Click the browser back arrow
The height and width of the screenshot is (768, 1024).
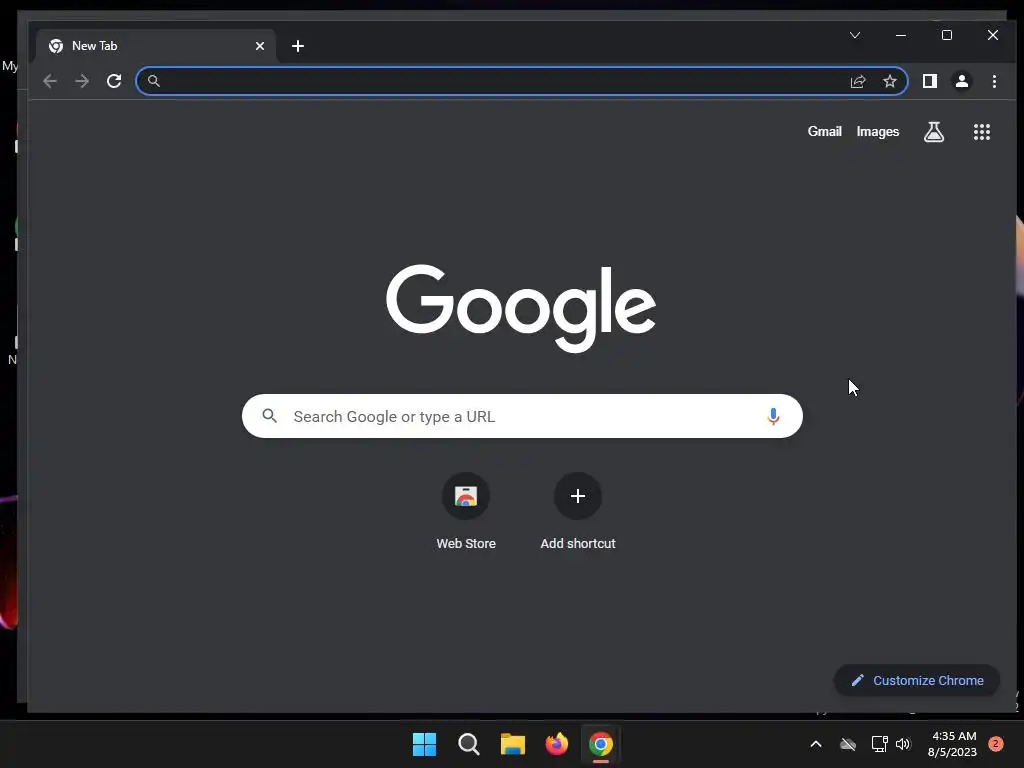point(50,81)
